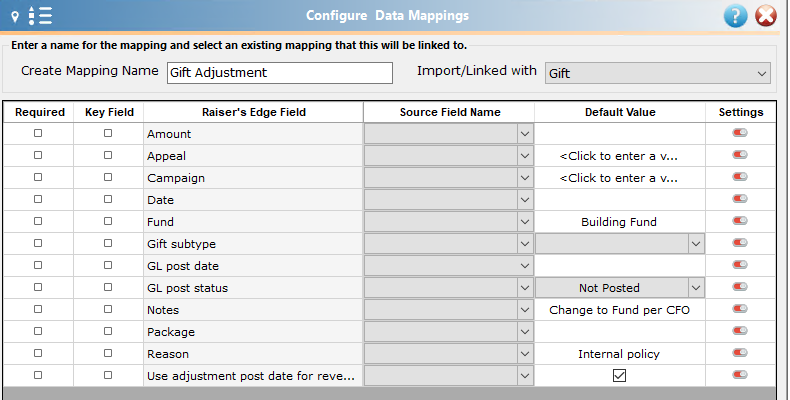
Task: Toggle the Settings switch for Fund row
Action: [740, 221]
